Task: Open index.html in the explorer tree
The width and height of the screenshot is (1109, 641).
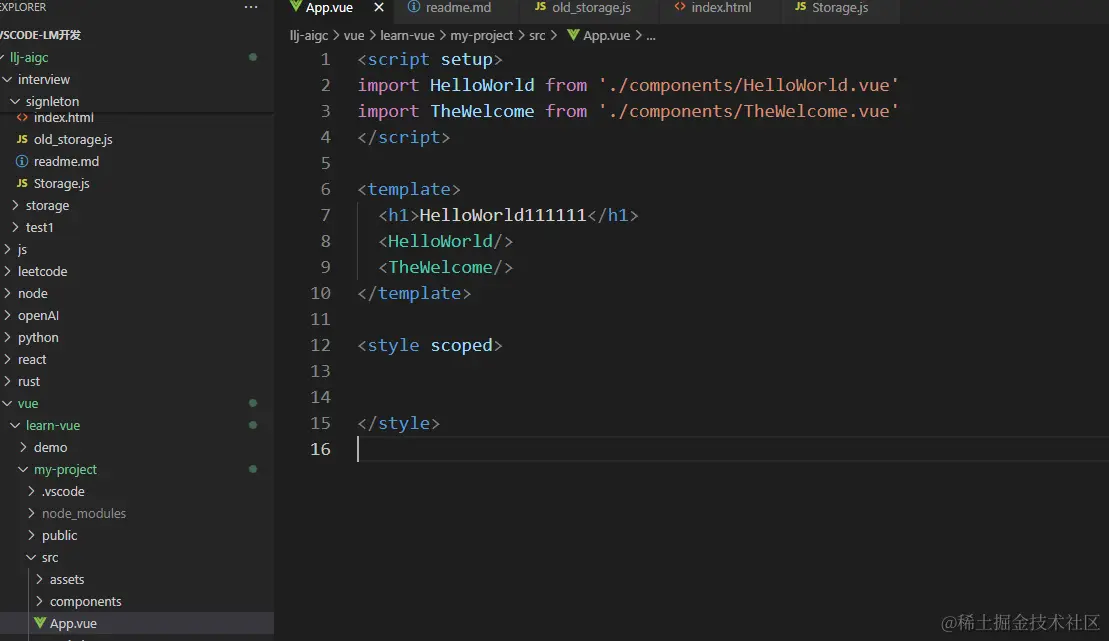Action: (64, 118)
